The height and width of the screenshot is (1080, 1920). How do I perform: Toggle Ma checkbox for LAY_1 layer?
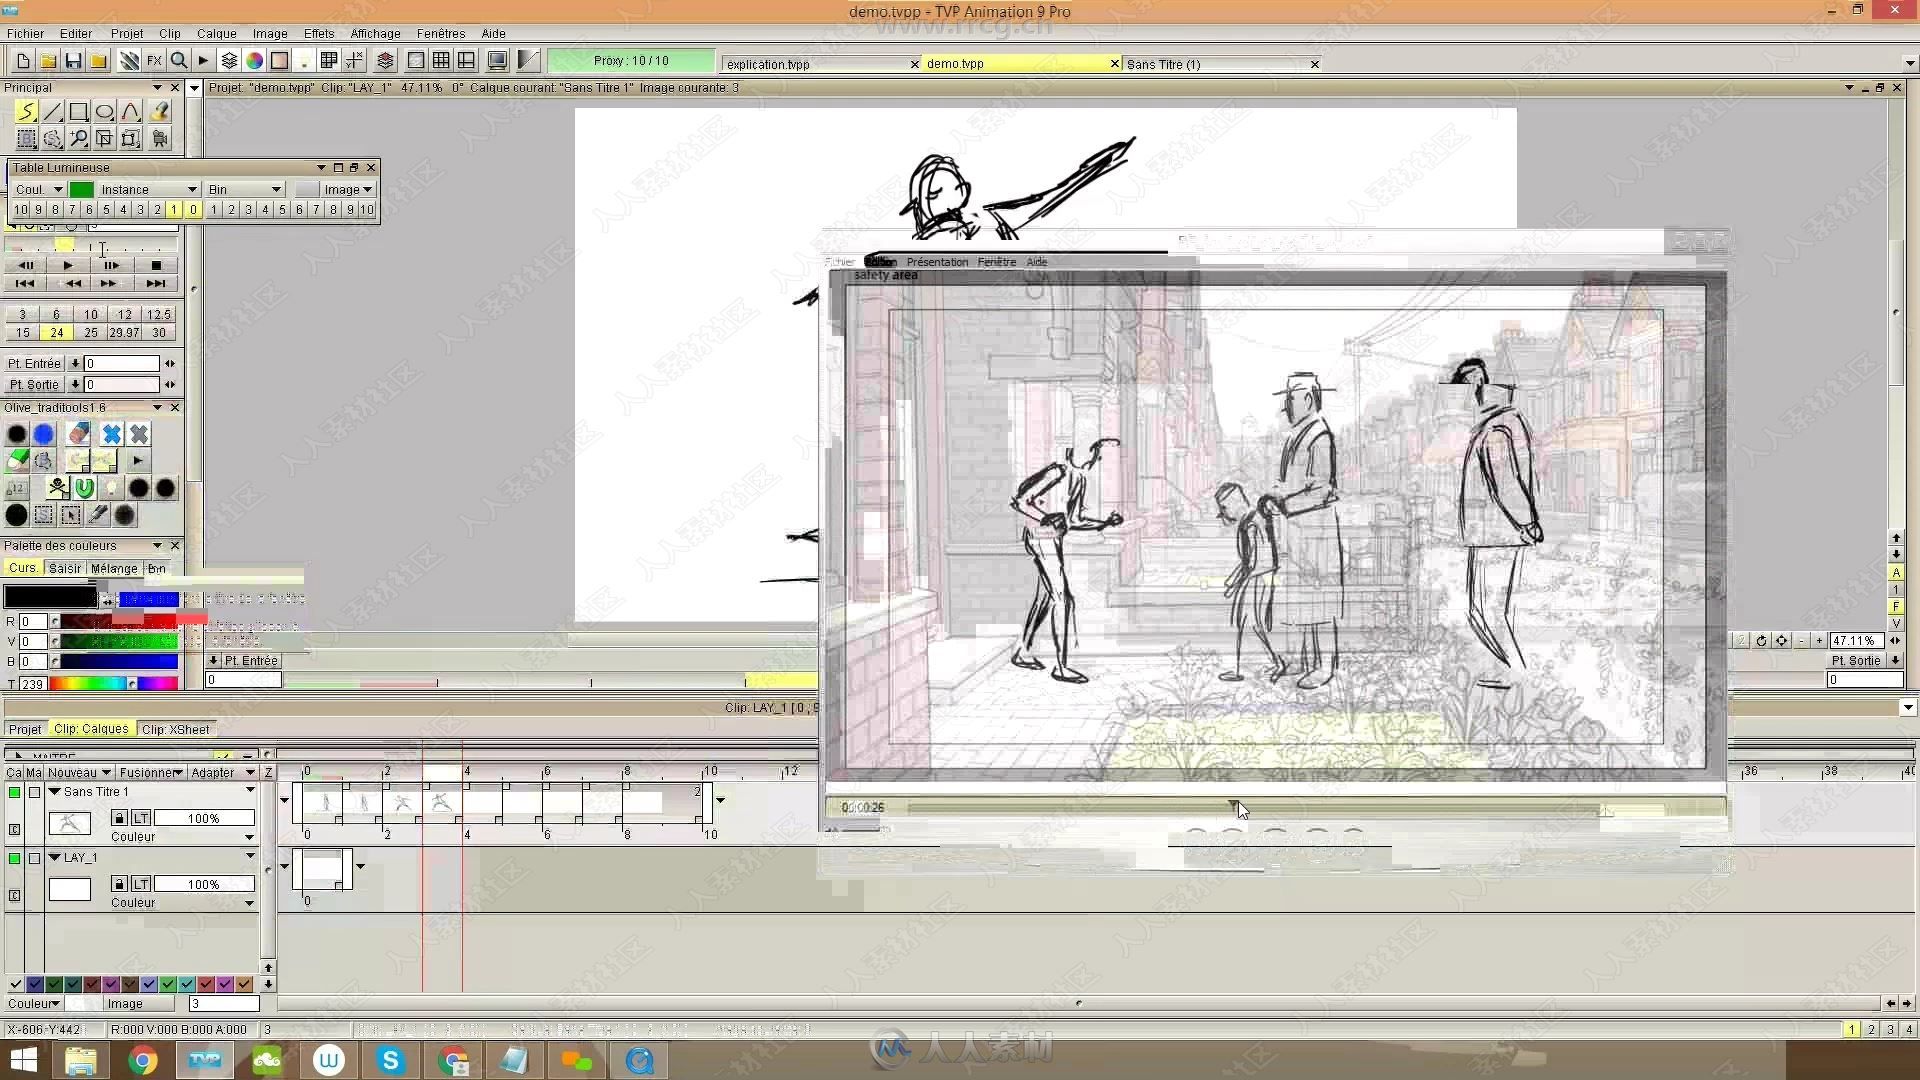click(x=34, y=858)
